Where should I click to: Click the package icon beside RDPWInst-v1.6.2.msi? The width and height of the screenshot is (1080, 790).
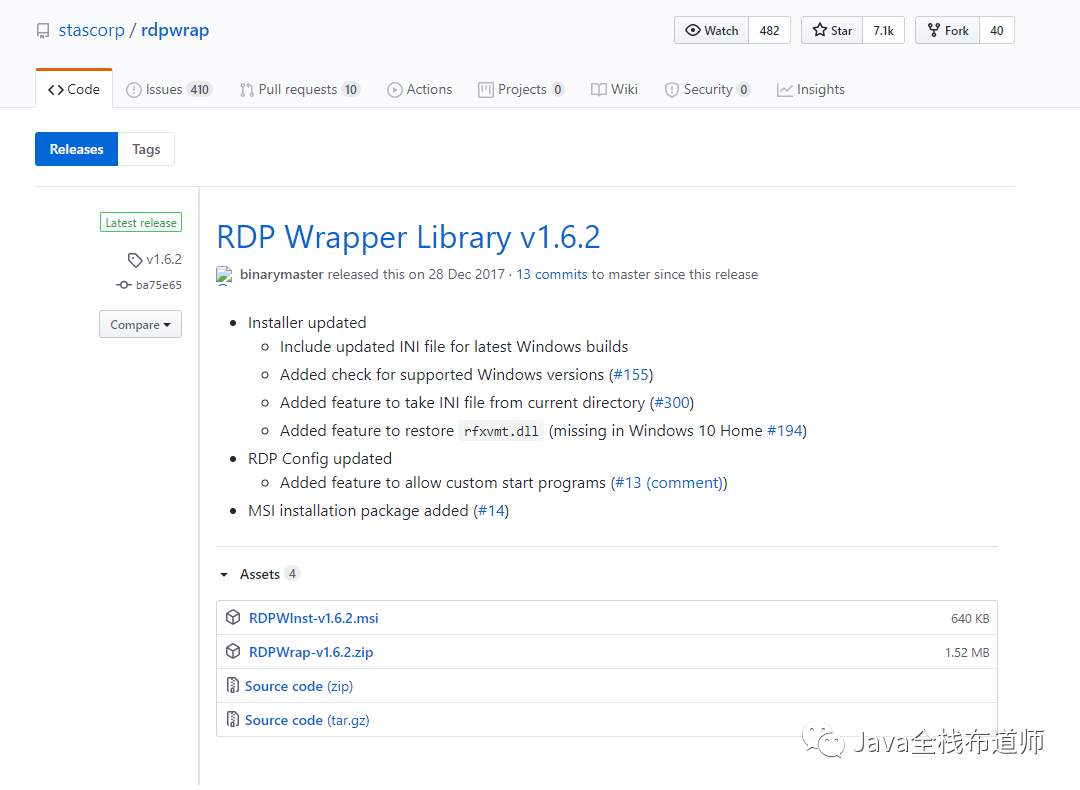pos(233,617)
